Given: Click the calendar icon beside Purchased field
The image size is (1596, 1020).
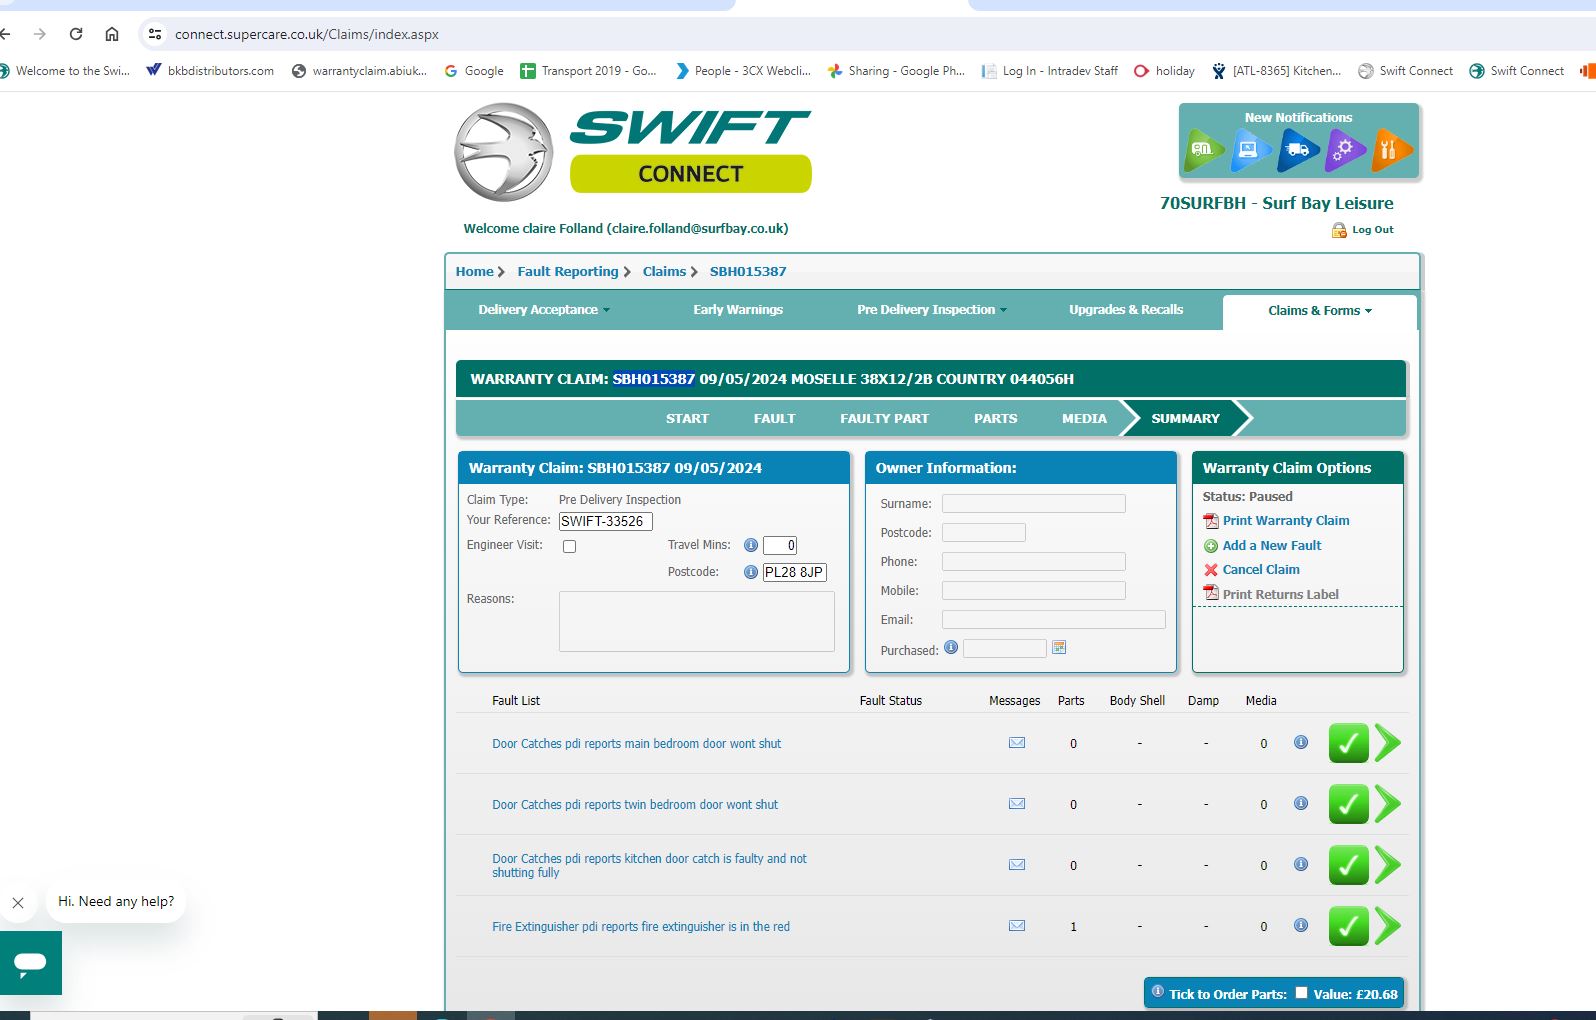Looking at the screenshot, I should (1059, 648).
